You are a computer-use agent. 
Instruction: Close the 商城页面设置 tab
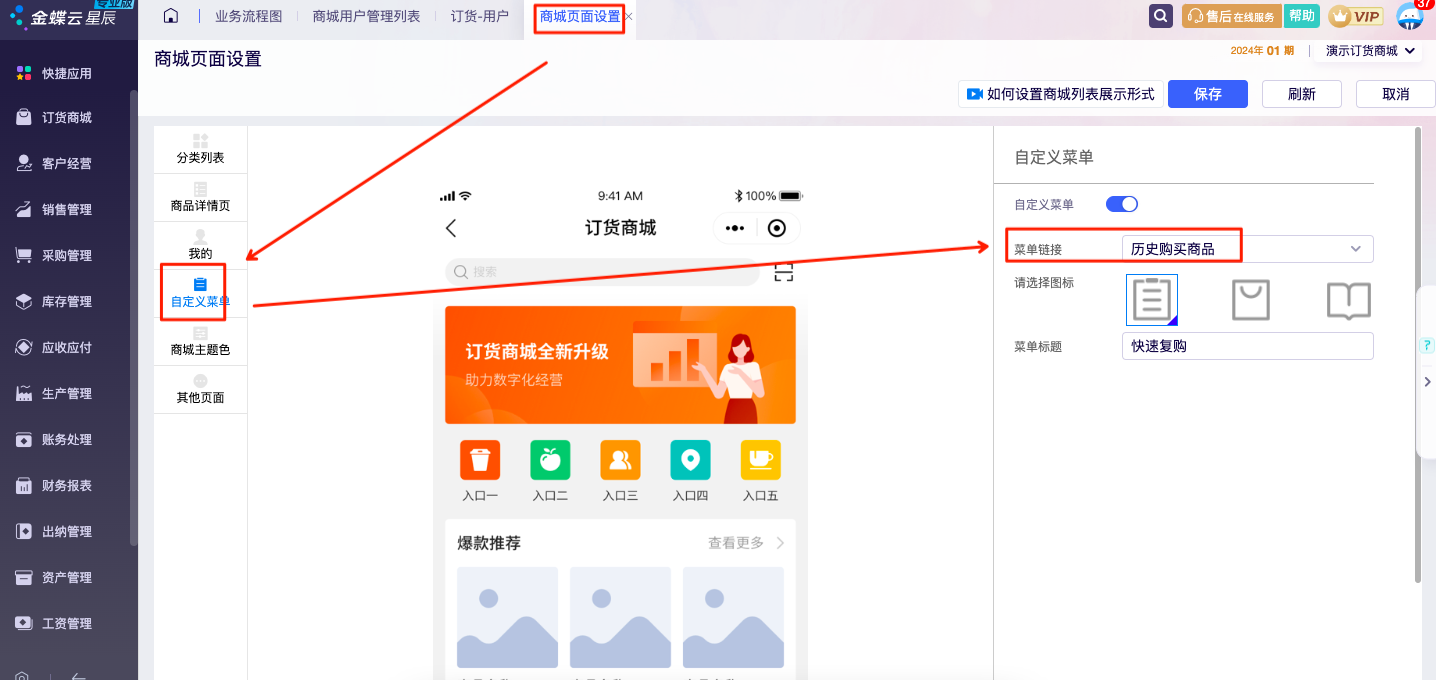tap(628, 17)
